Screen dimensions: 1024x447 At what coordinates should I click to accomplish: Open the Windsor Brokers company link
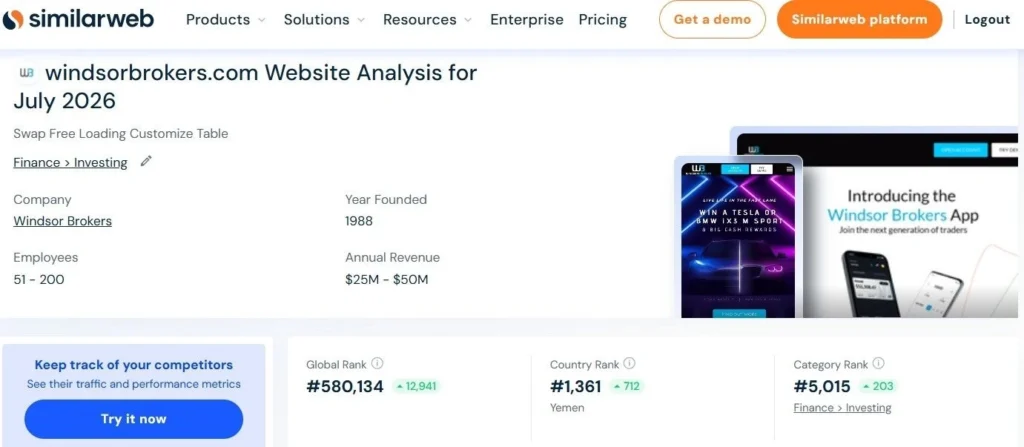[63, 221]
